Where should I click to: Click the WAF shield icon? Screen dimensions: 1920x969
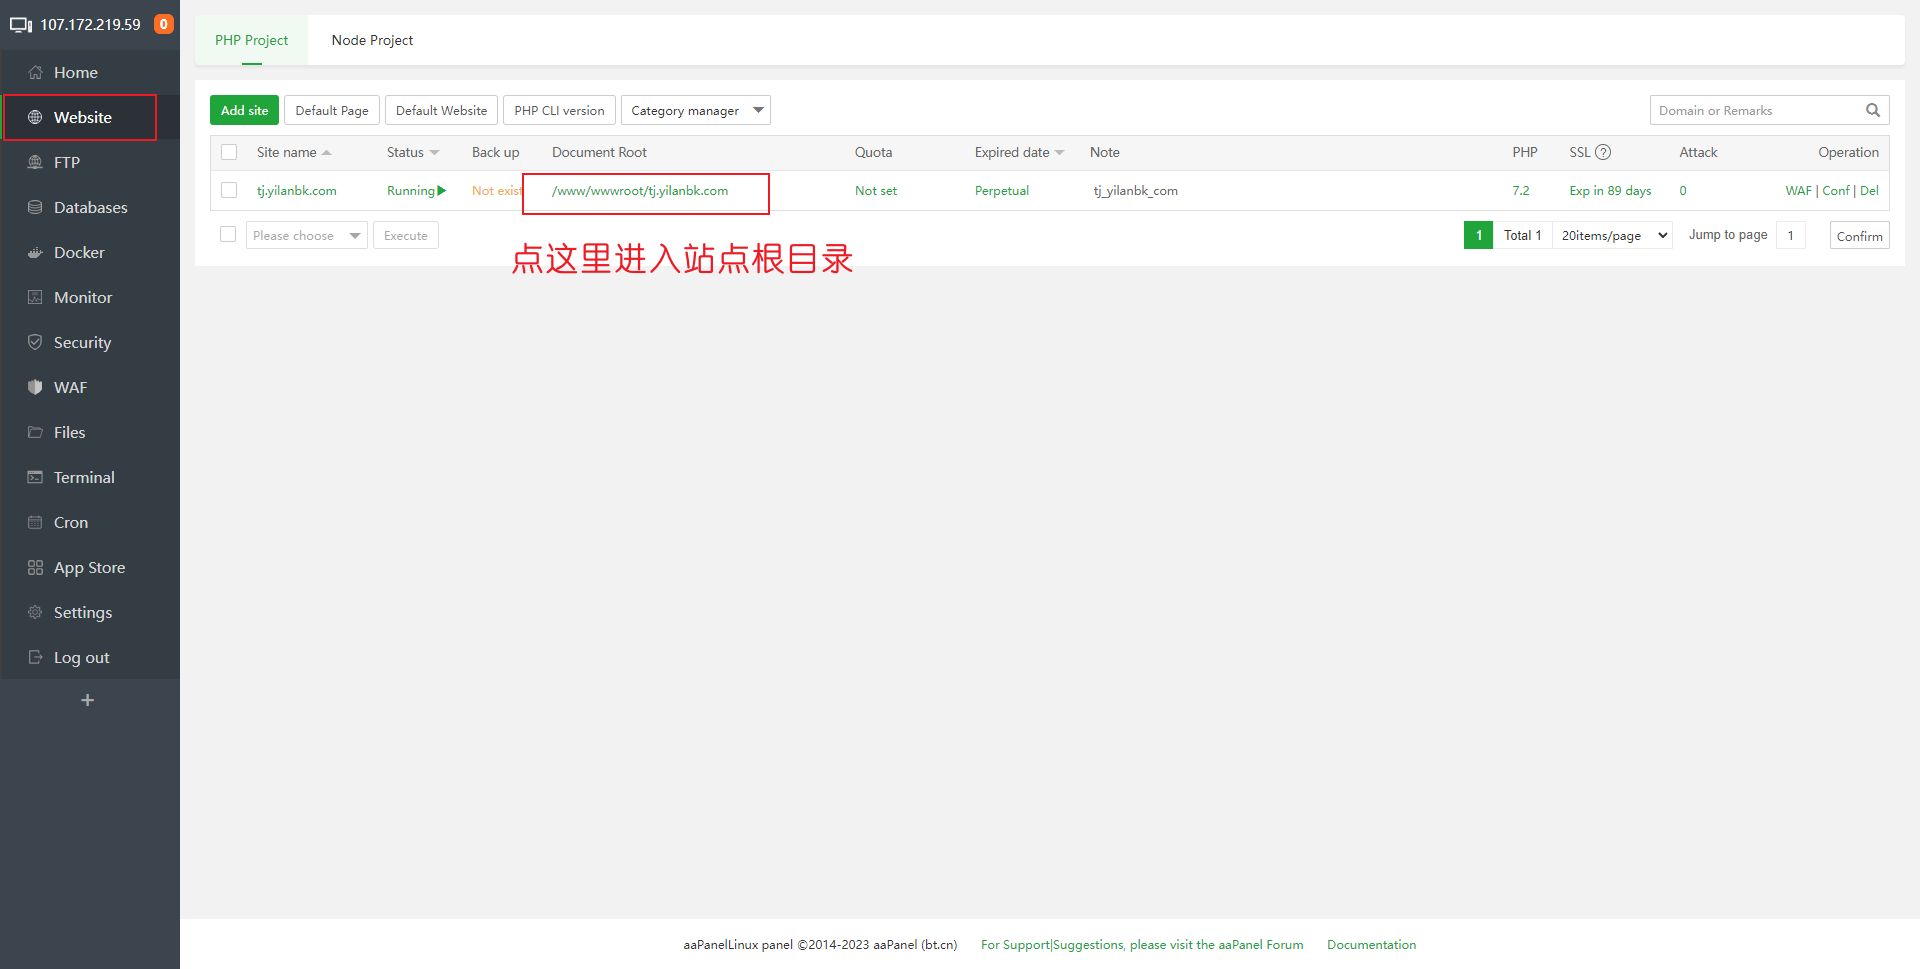pos(35,387)
